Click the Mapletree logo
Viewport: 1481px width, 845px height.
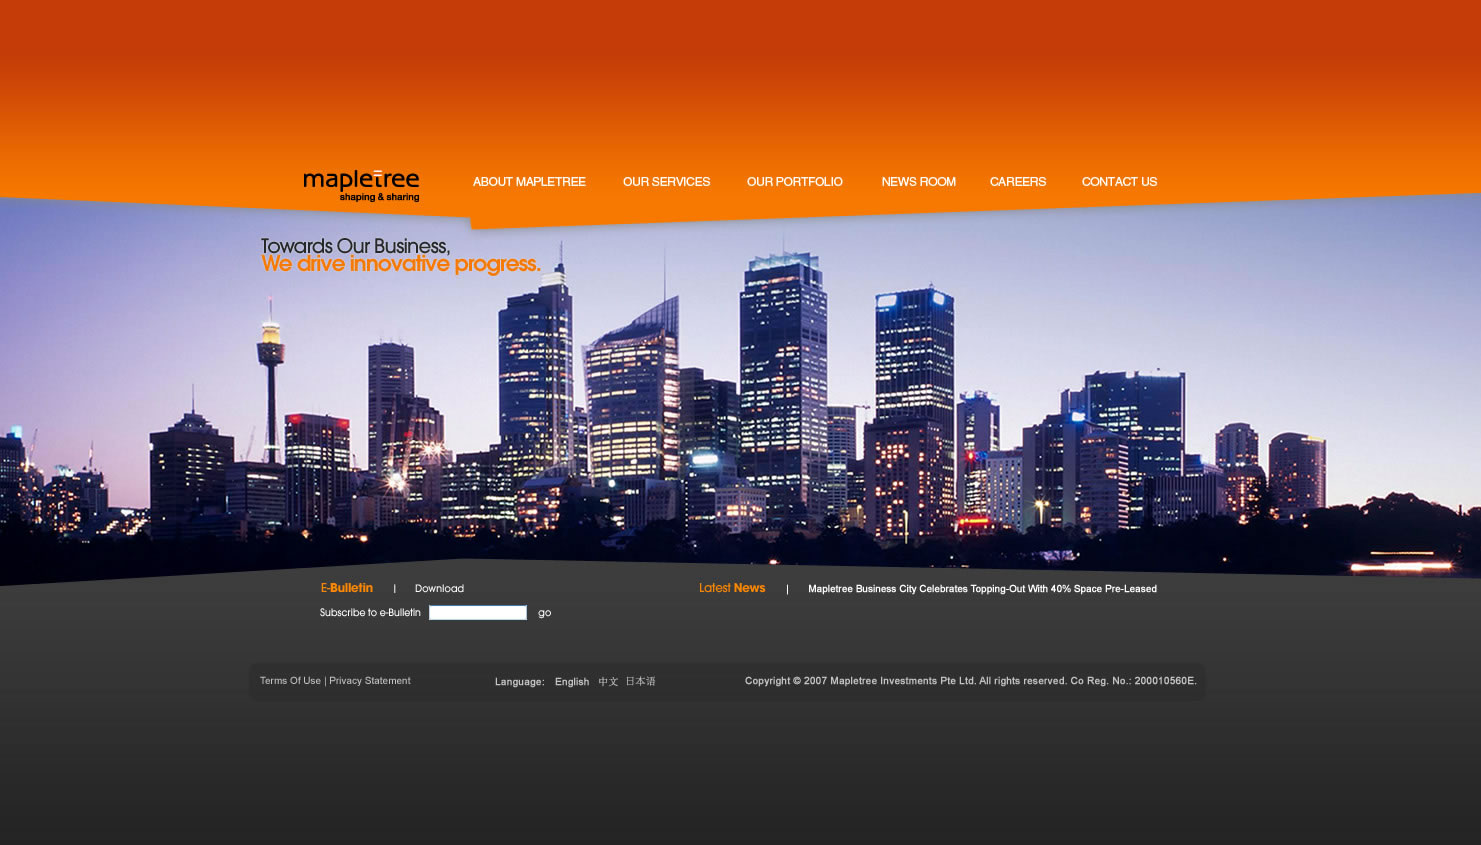pyautogui.click(x=361, y=185)
